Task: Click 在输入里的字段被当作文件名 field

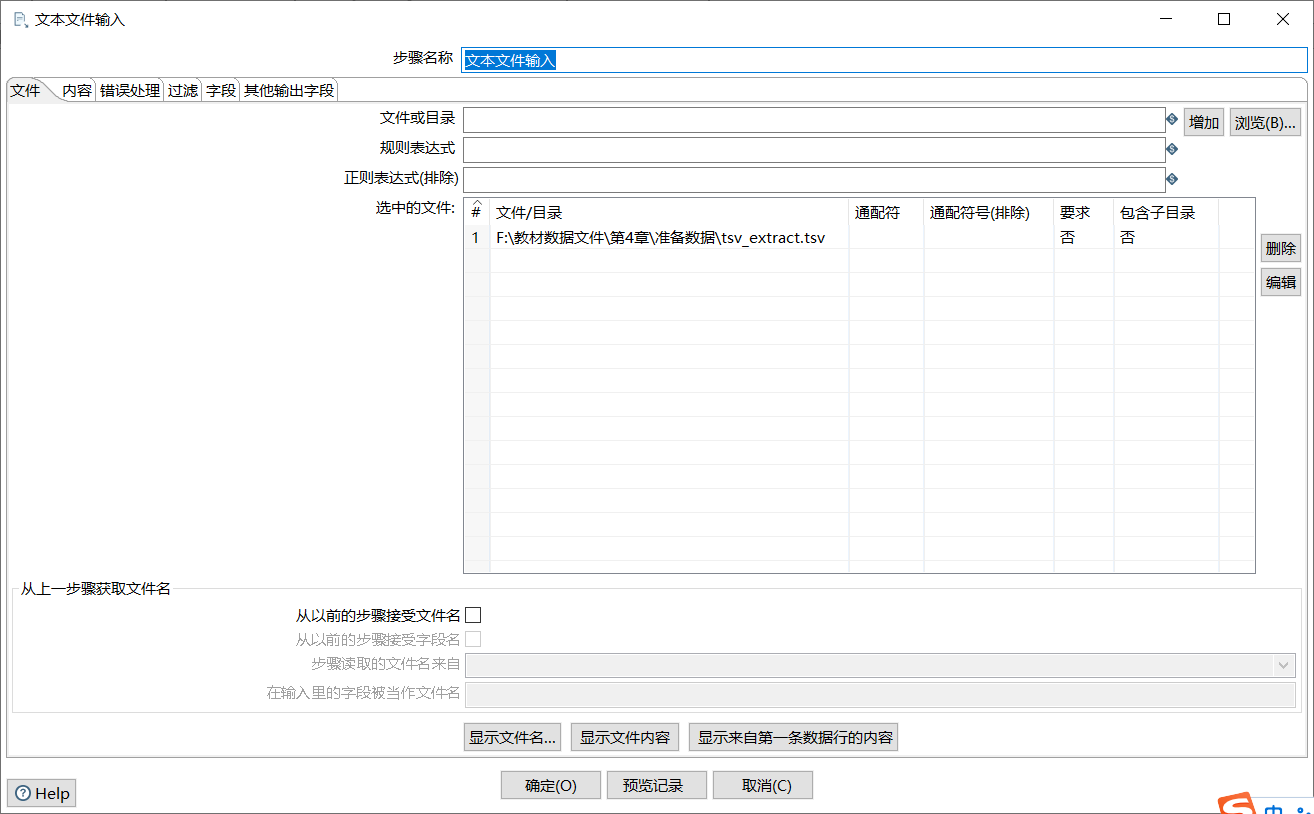Action: (x=880, y=694)
